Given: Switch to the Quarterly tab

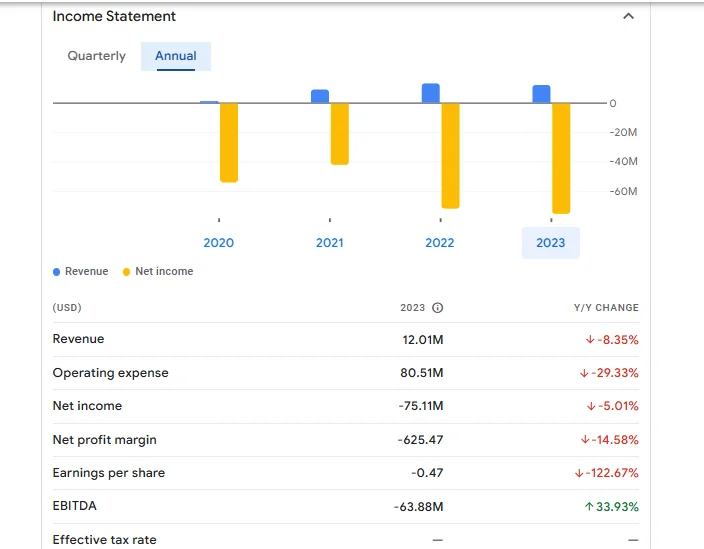Looking at the screenshot, I should 97,56.
